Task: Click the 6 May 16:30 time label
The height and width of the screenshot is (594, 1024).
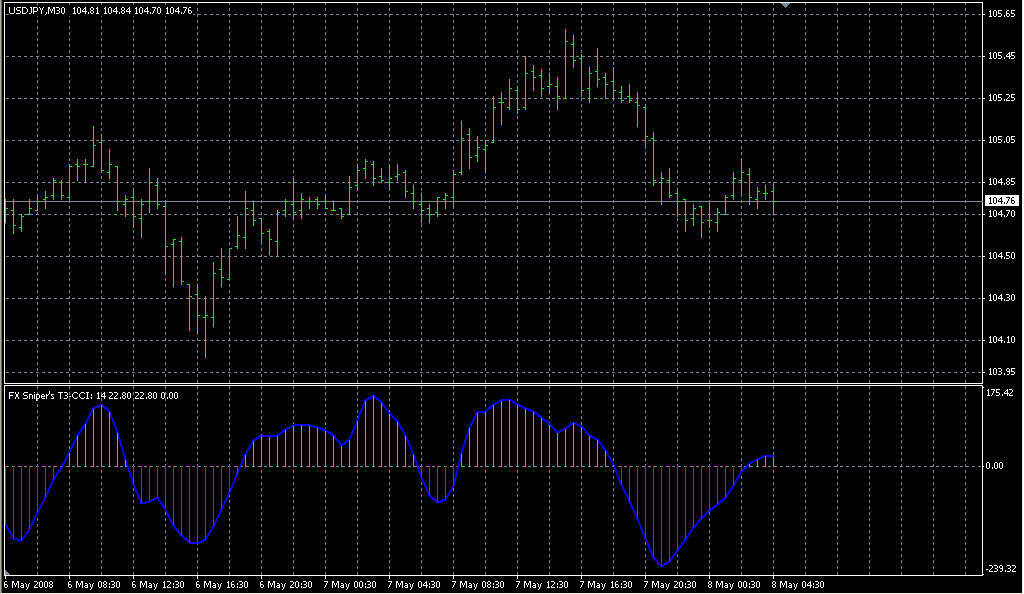Action: click(222, 584)
